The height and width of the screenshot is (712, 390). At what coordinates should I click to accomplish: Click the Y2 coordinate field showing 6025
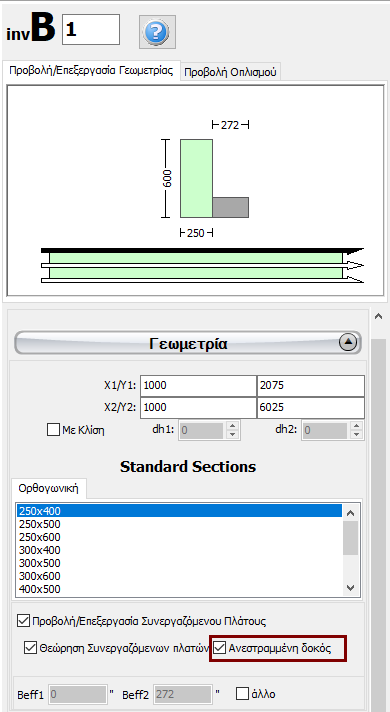(311, 407)
